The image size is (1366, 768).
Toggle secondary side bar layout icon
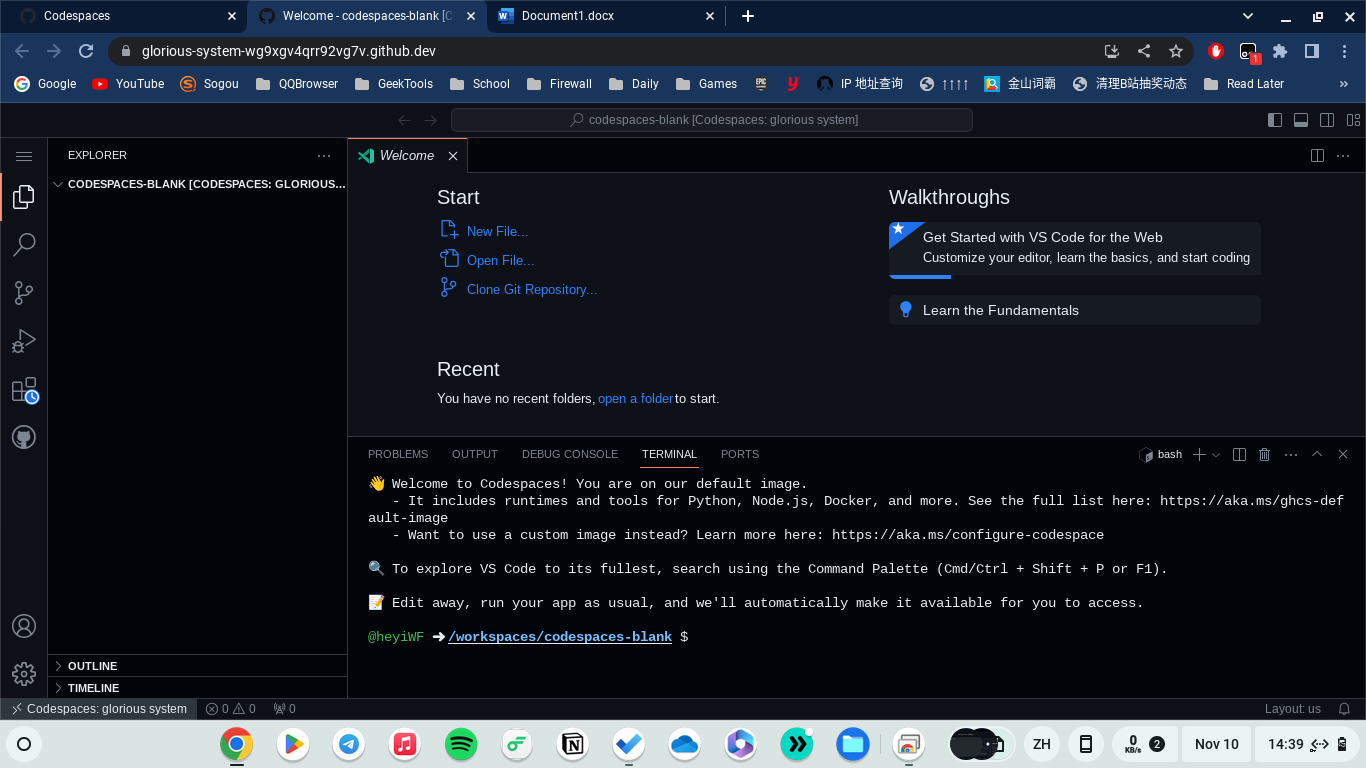click(1327, 120)
